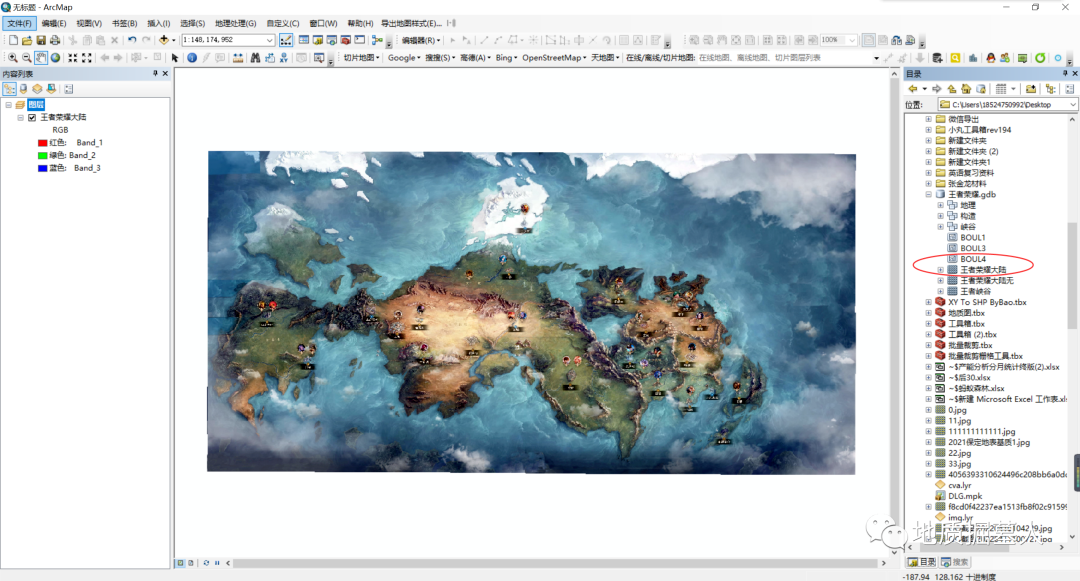1080x581 pixels.
Task: Click the green Band_2 color swatch
Action: coord(43,156)
